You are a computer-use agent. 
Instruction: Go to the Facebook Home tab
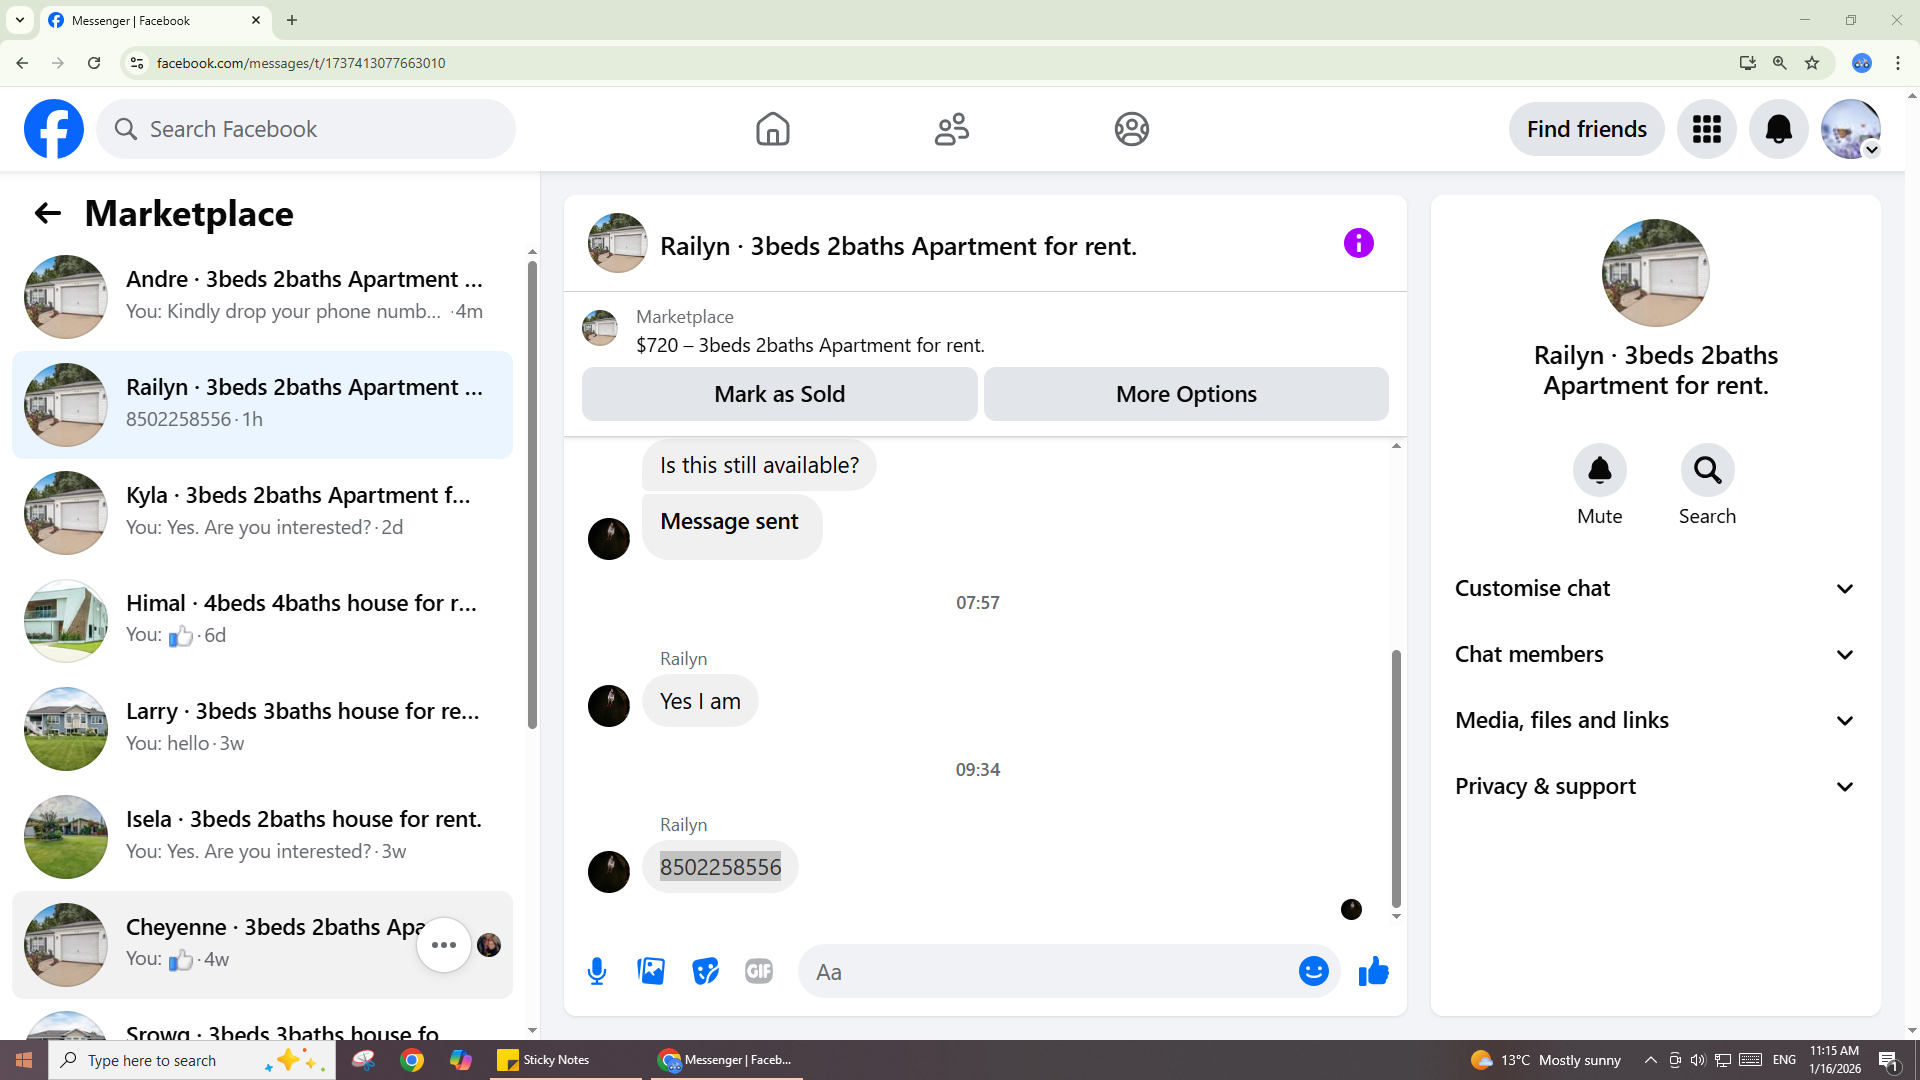pos(772,129)
